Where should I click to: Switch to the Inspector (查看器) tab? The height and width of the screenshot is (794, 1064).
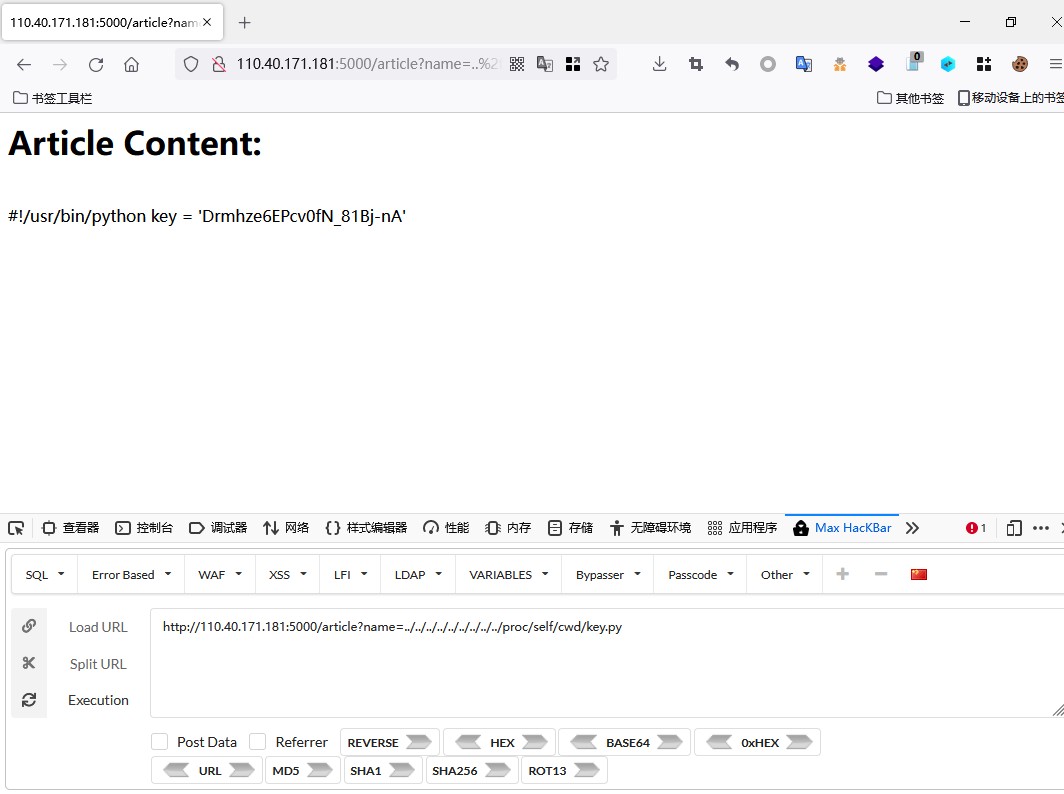coord(71,528)
